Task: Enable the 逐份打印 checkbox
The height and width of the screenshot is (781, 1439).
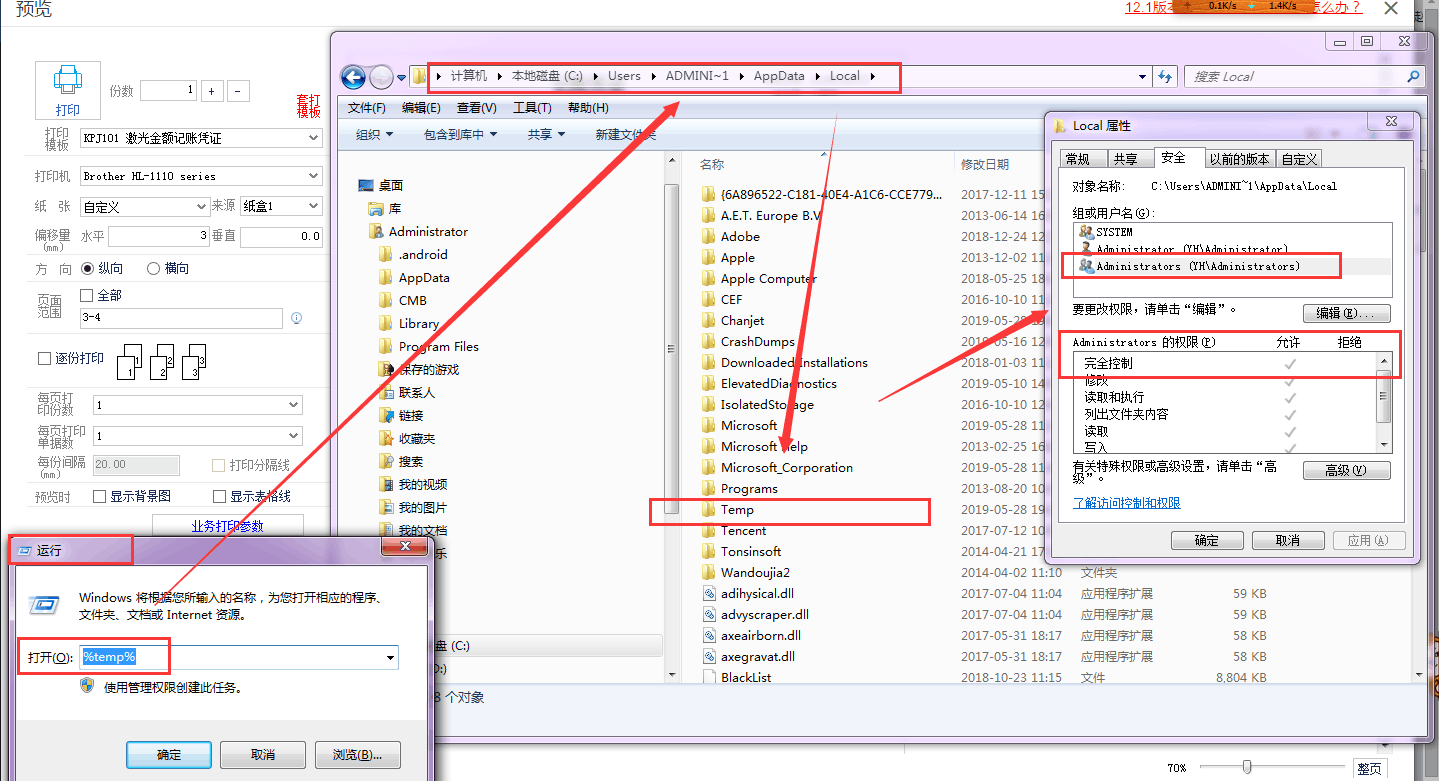Action: pos(44,358)
